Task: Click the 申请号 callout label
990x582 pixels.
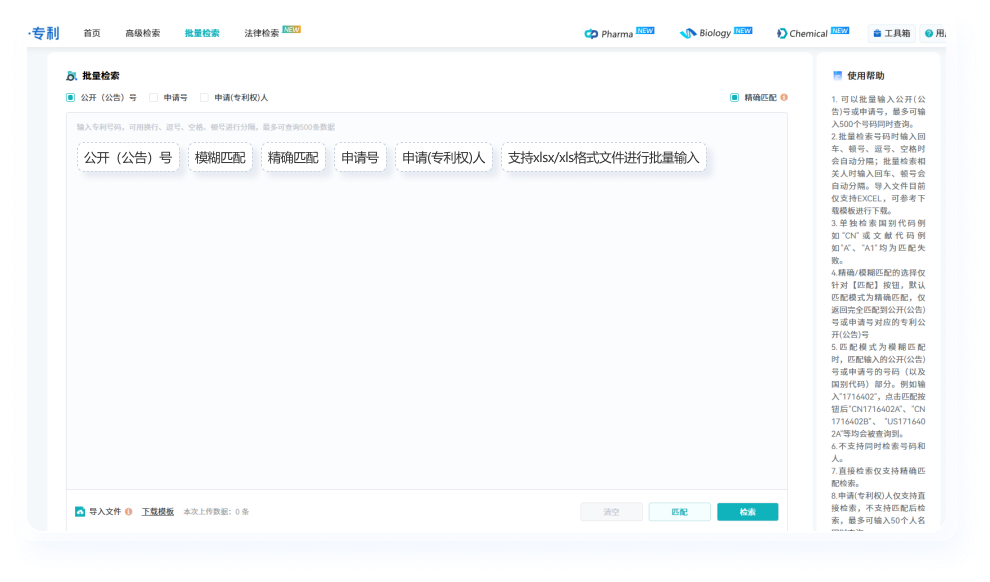Action: [x=360, y=157]
